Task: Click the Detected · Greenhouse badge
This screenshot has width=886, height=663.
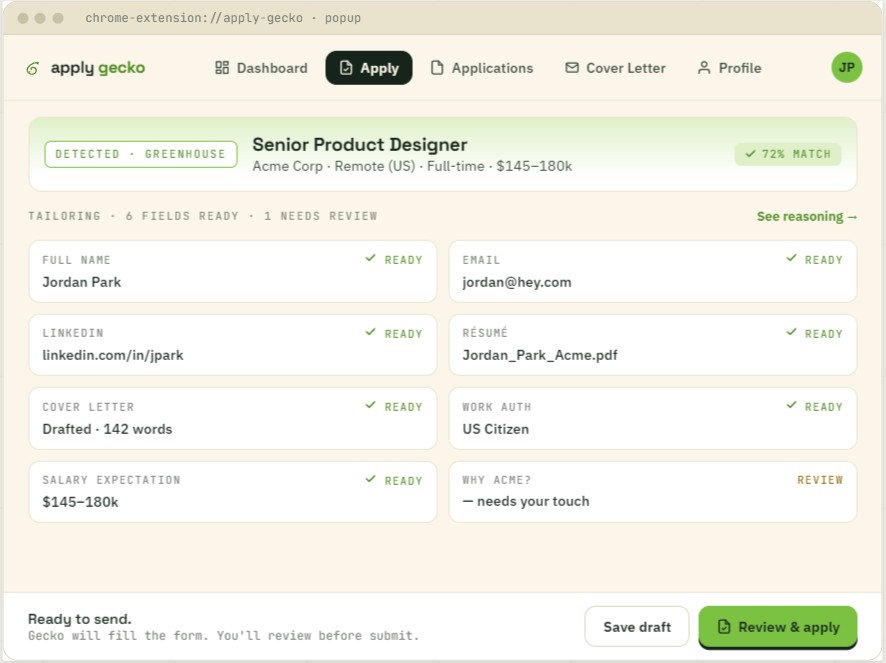Action: (x=141, y=154)
